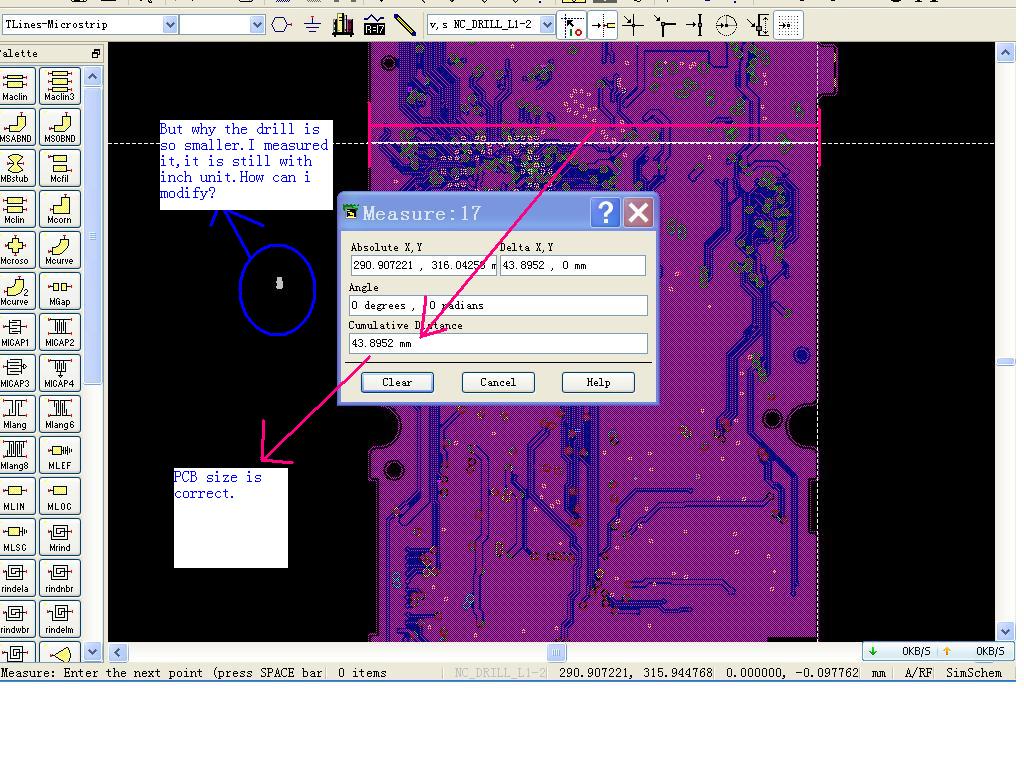
Task: Select the MLSC short-circuit stub component
Action: (x=16, y=538)
